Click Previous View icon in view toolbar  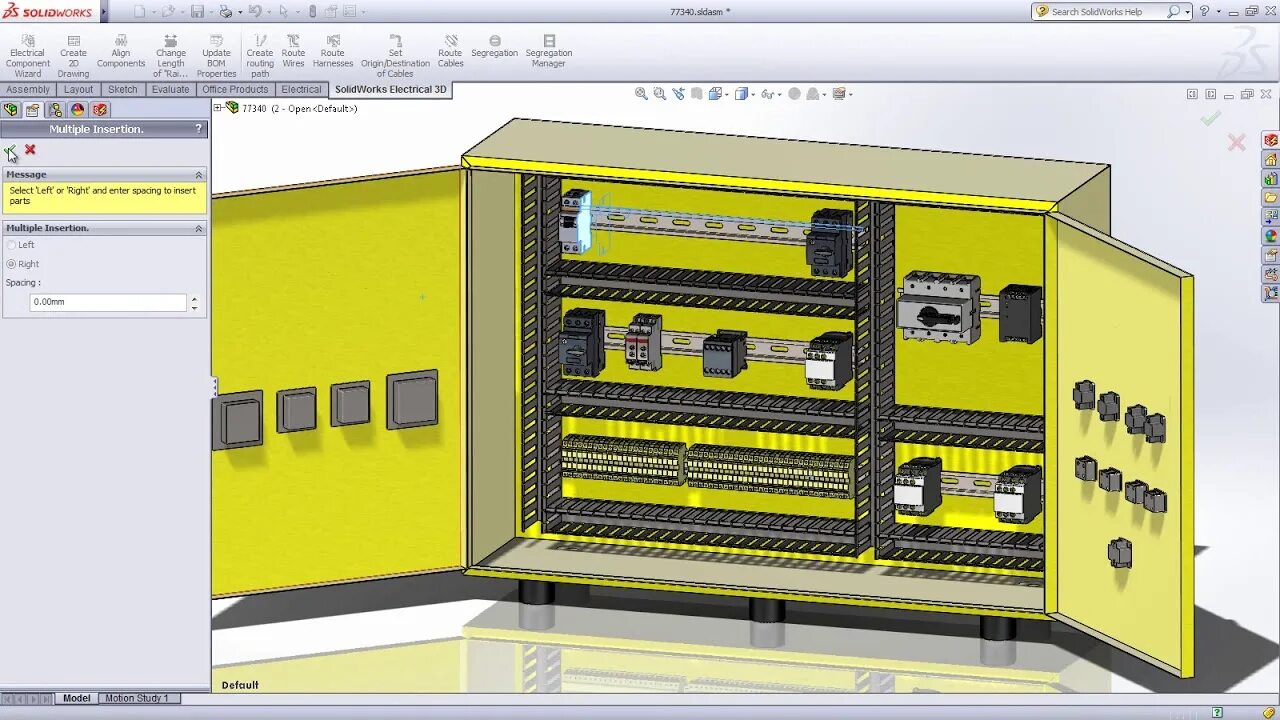(678, 93)
